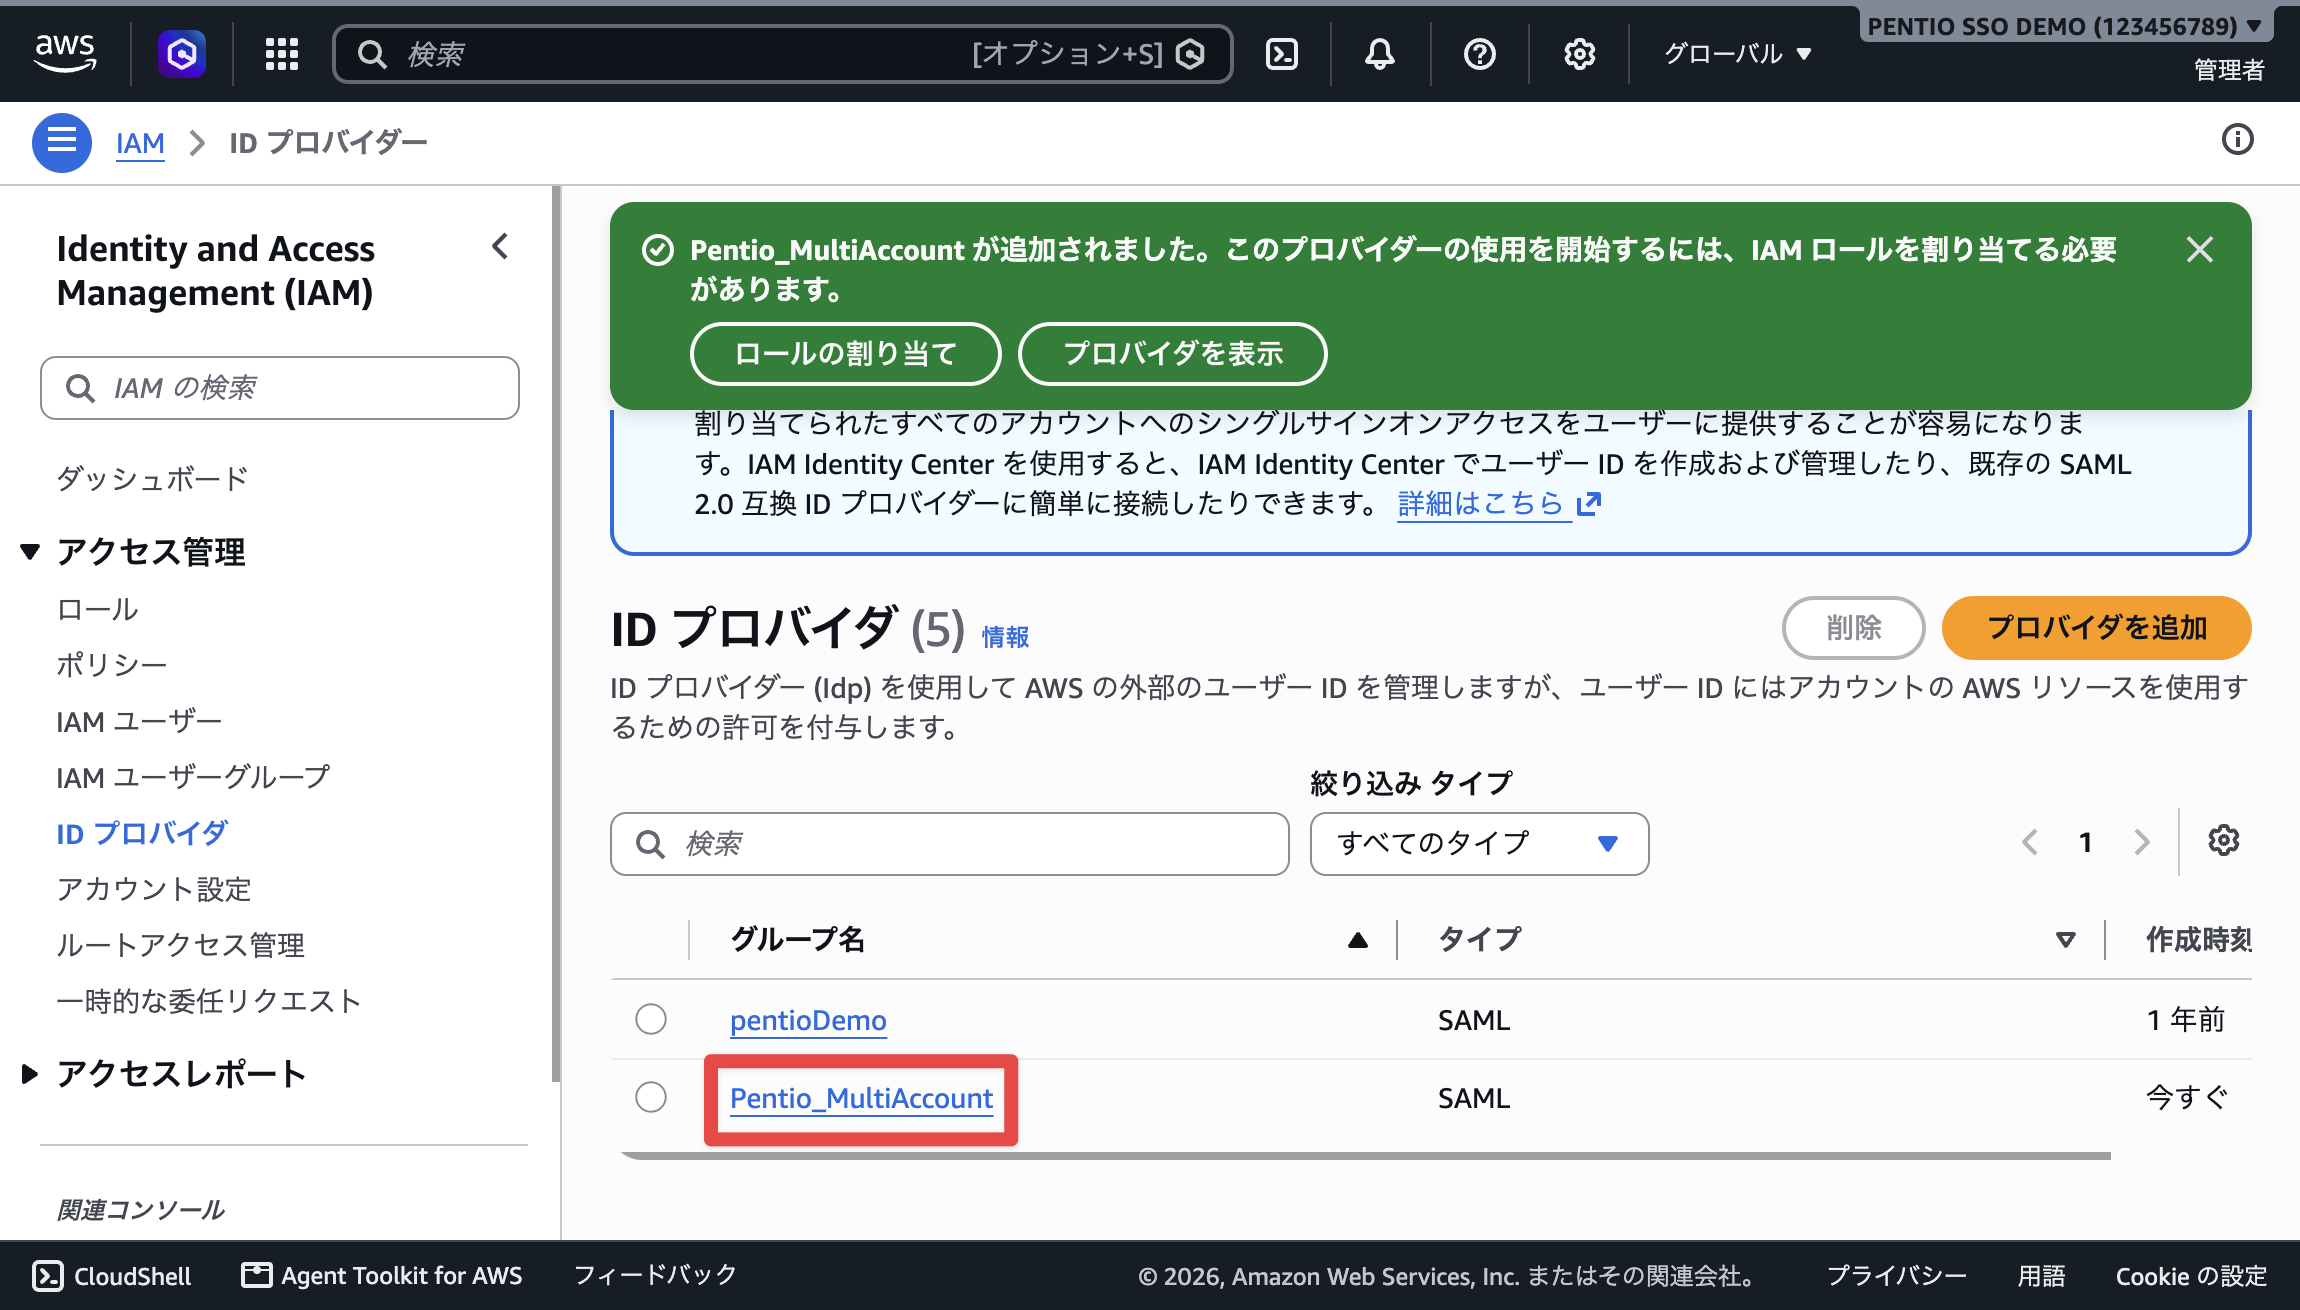Open the table preferences gear
The image size is (2300, 1310).
pyautogui.click(x=2224, y=841)
